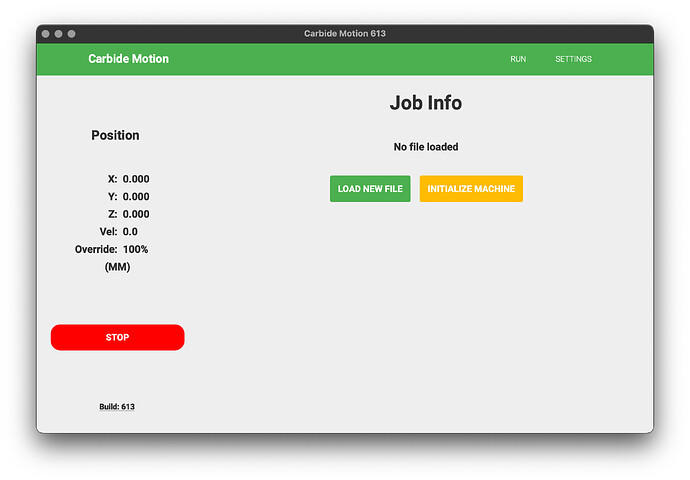Minimize window with the middle title bar button
This screenshot has width=690, height=480.
tap(59, 34)
